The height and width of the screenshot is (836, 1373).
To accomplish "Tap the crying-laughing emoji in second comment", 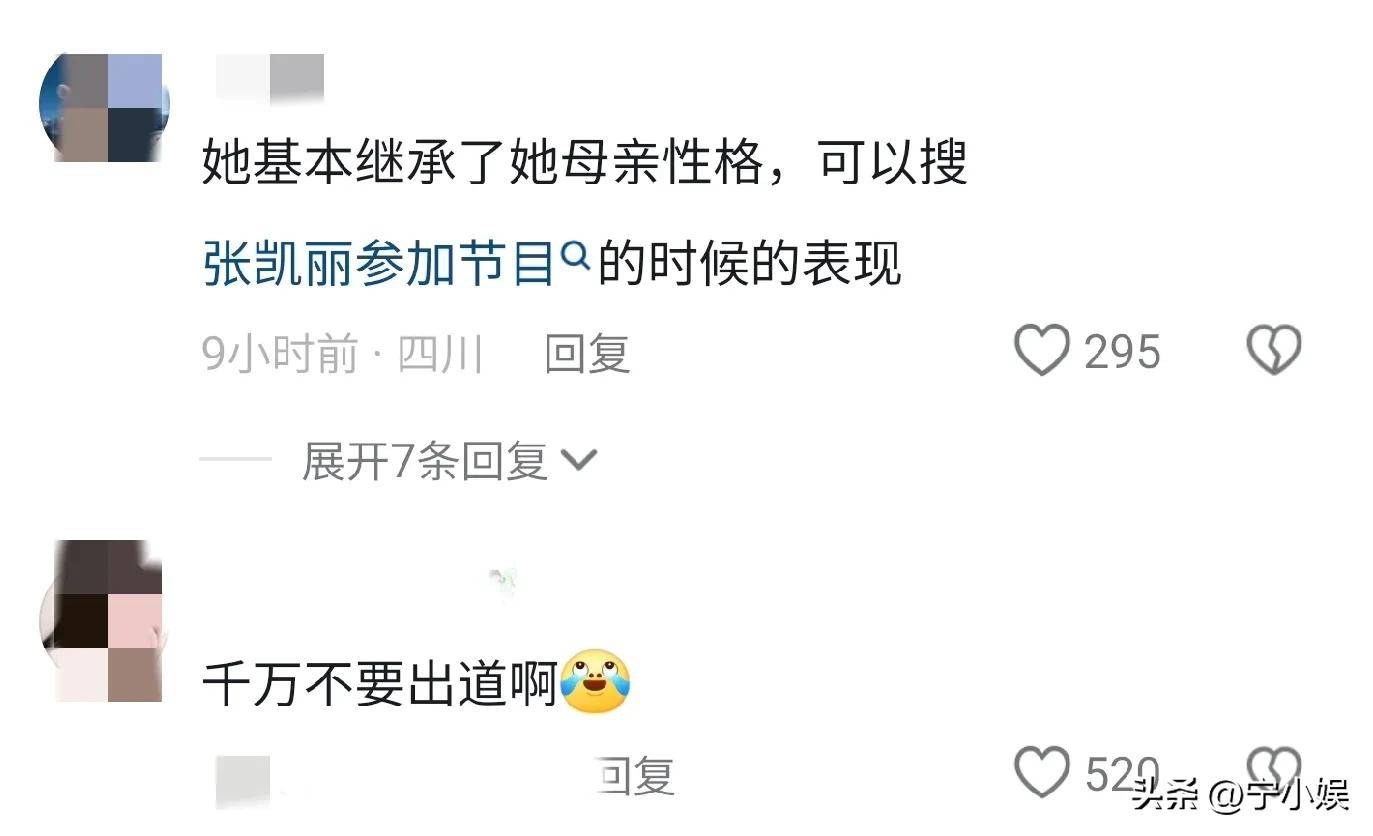I will [595, 682].
